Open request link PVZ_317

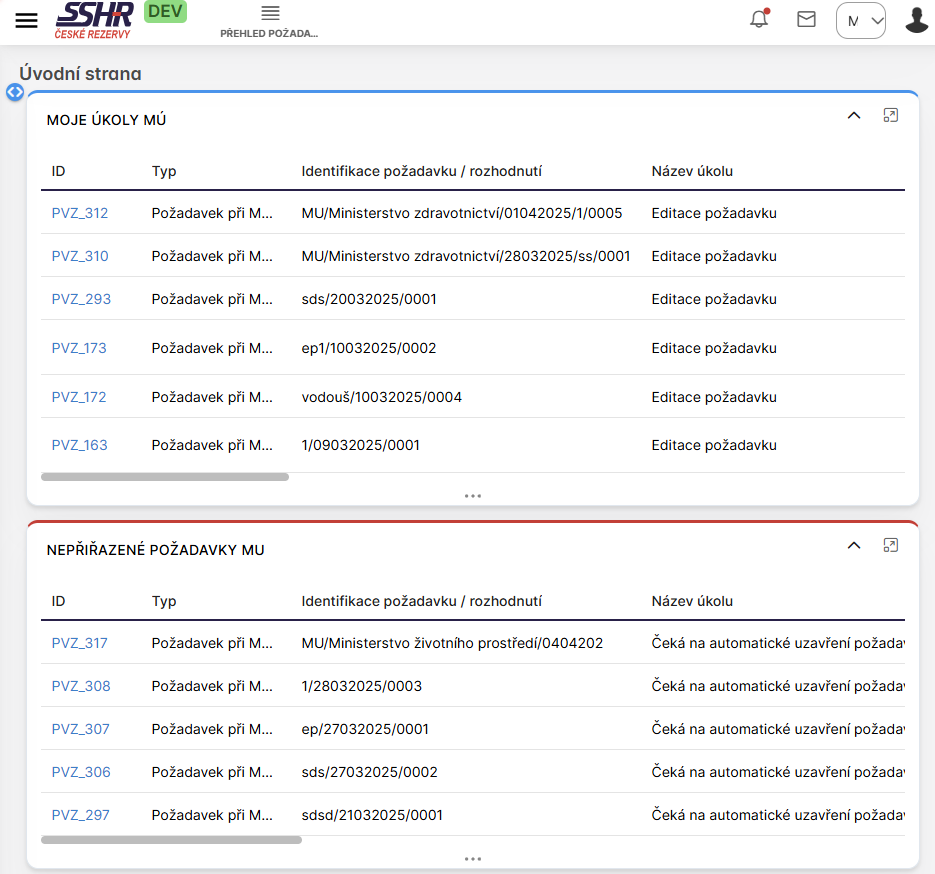pyautogui.click(x=80, y=643)
